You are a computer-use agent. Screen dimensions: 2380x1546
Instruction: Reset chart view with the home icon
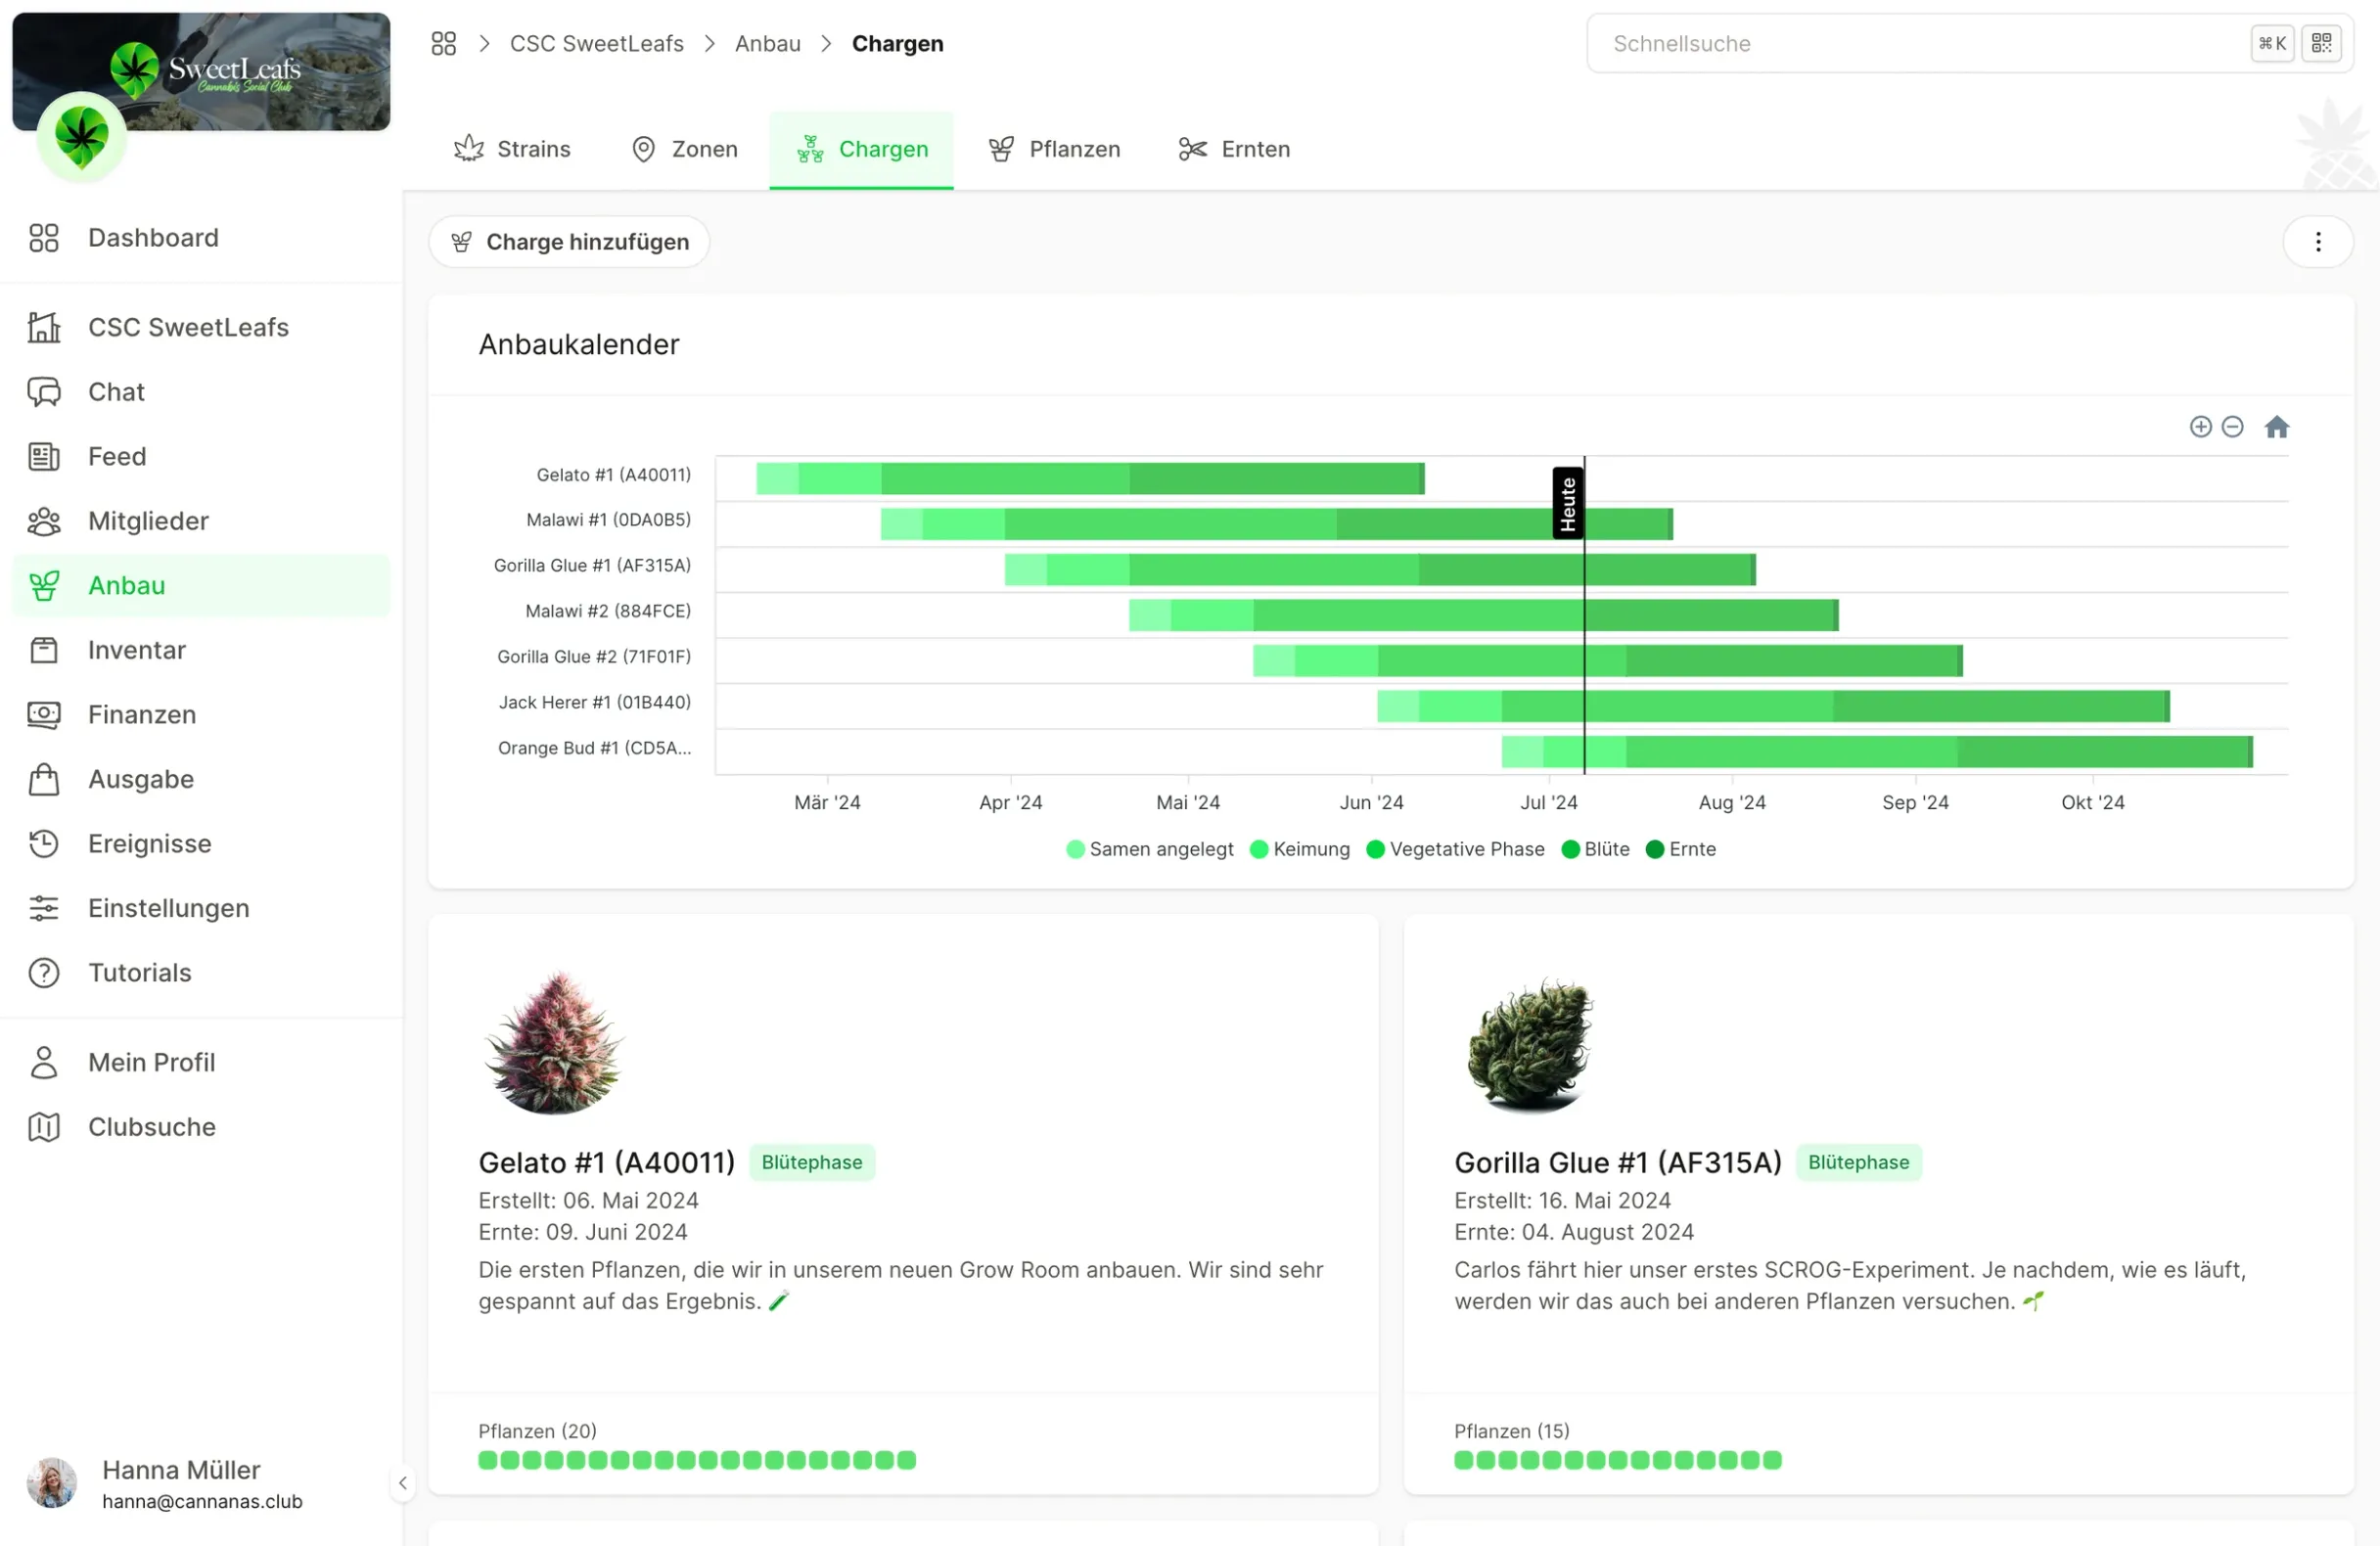point(2277,426)
